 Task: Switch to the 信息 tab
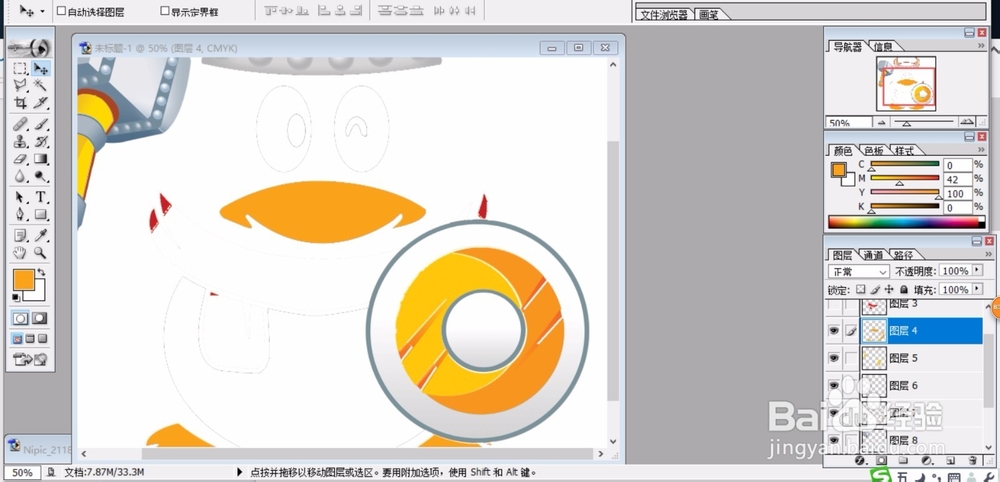(883, 46)
